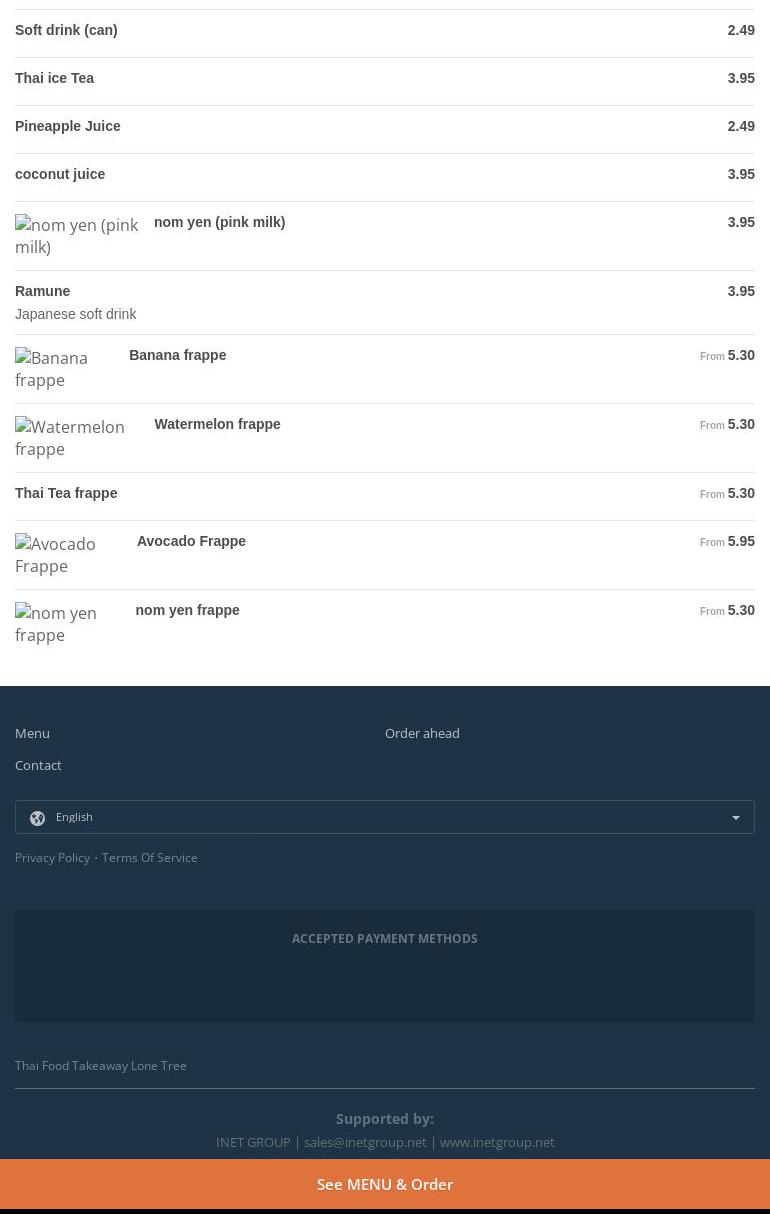Click the nom yen (pink milk) image
The width and height of the screenshot is (770, 1214).
pos(78,236)
